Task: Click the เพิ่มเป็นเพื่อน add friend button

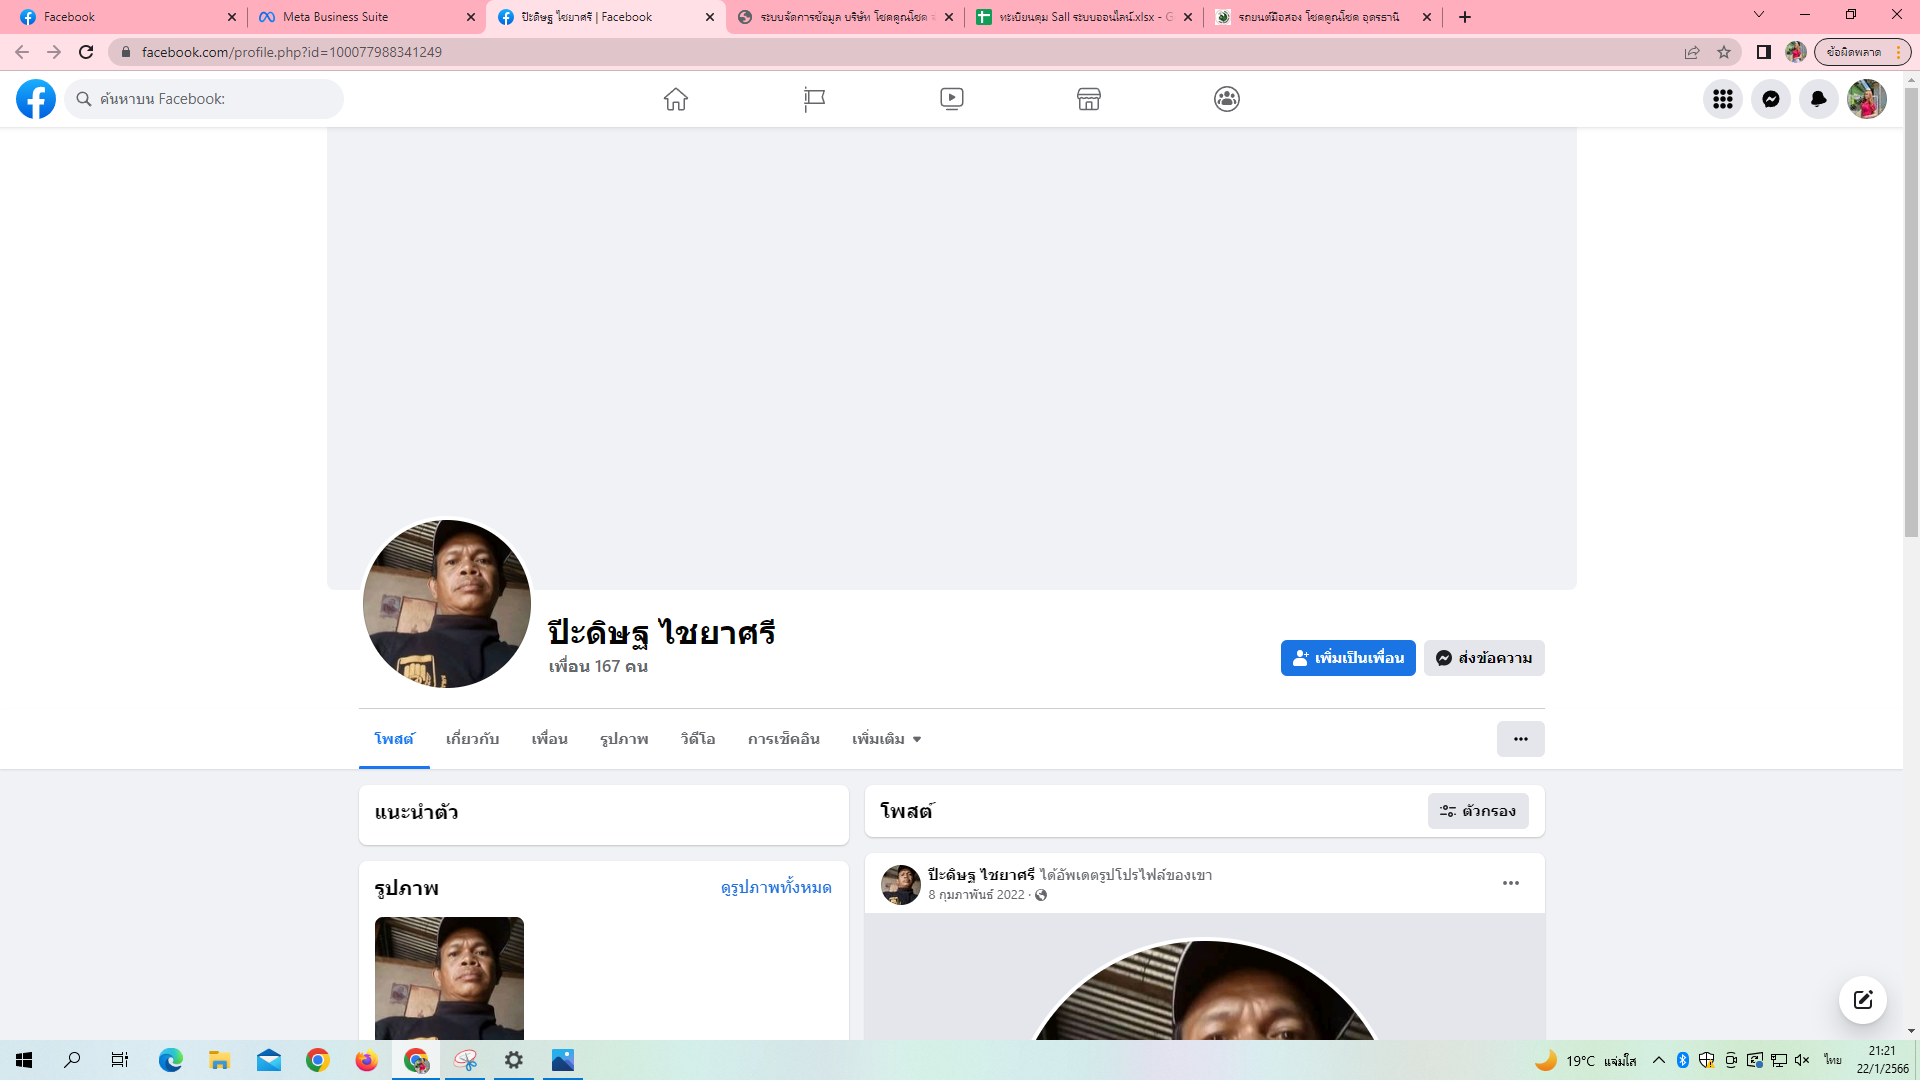Action: click(x=1347, y=658)
